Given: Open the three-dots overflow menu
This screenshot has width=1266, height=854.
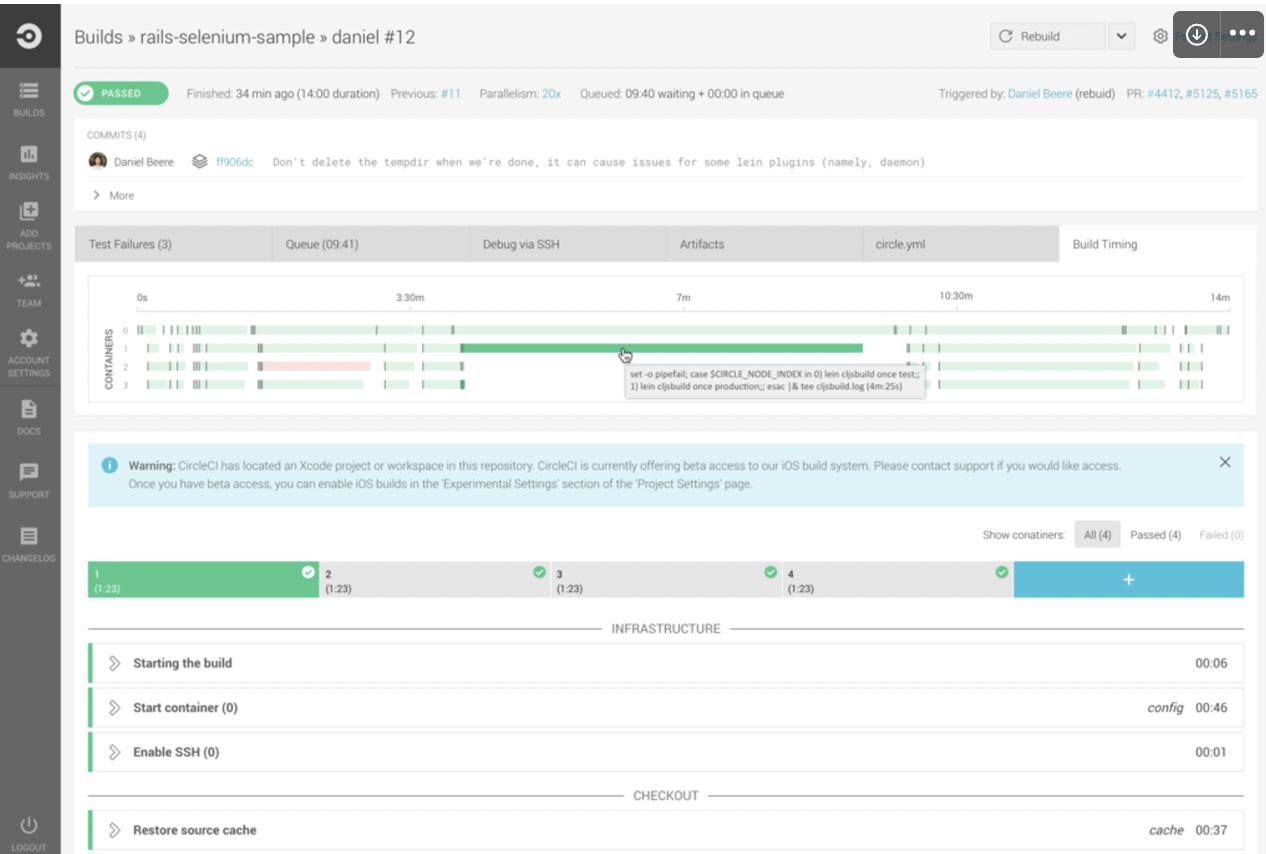Looking at the screenshot, I should coord(1242,34).
